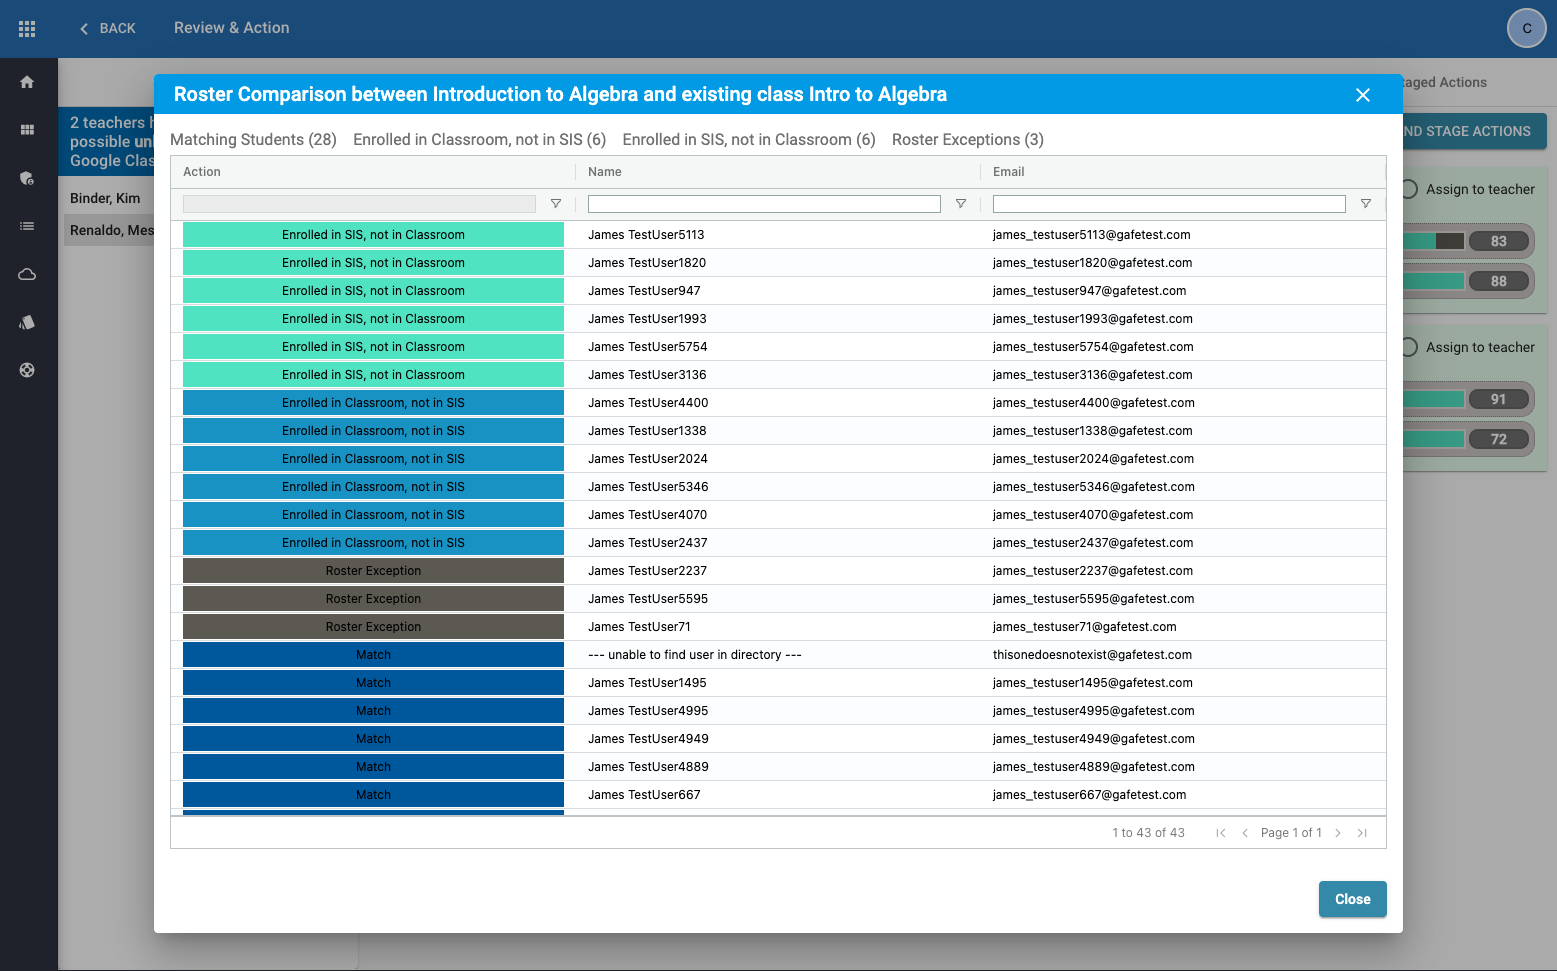Click the help lifebuoy sidebar icon
1557x971 pixels.
[27, 370]
